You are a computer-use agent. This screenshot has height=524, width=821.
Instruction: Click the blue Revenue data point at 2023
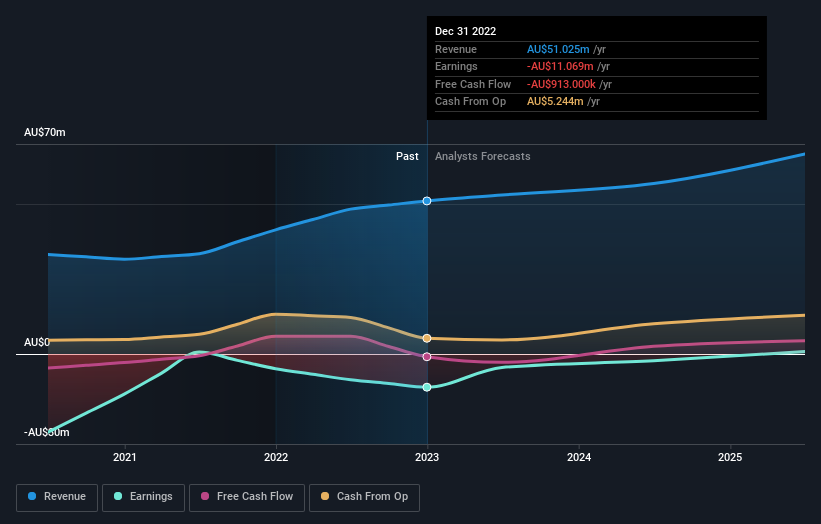click(x=427, y=201)
